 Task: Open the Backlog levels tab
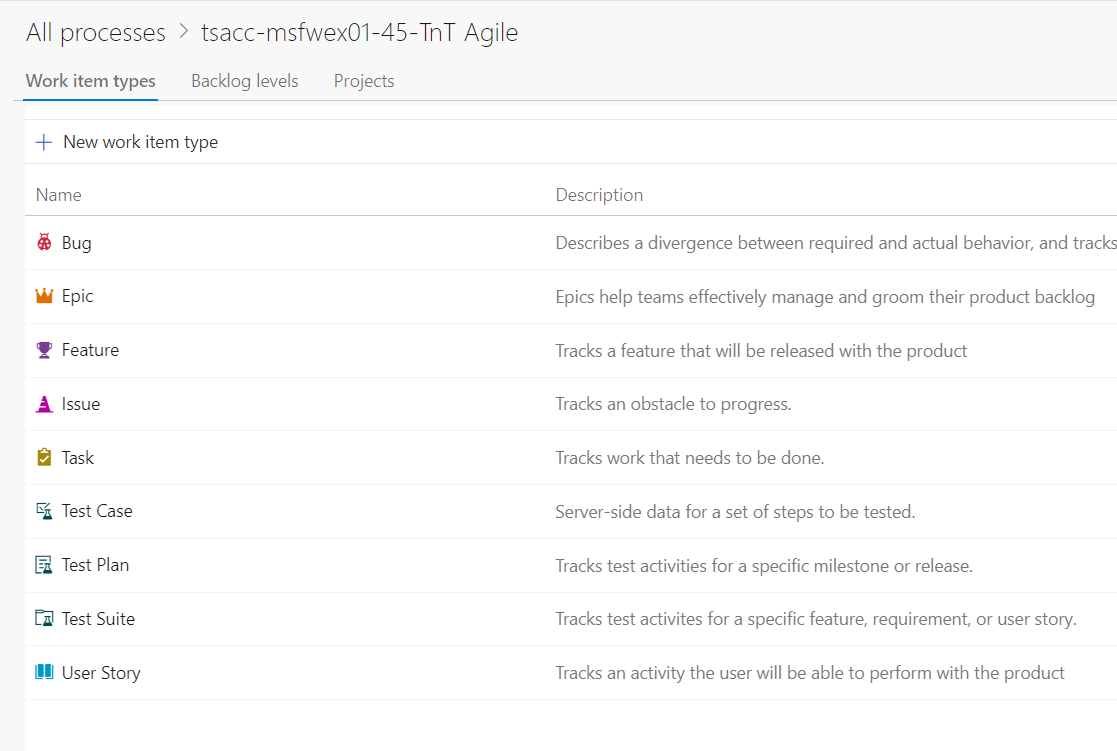[x=244, y=81]
